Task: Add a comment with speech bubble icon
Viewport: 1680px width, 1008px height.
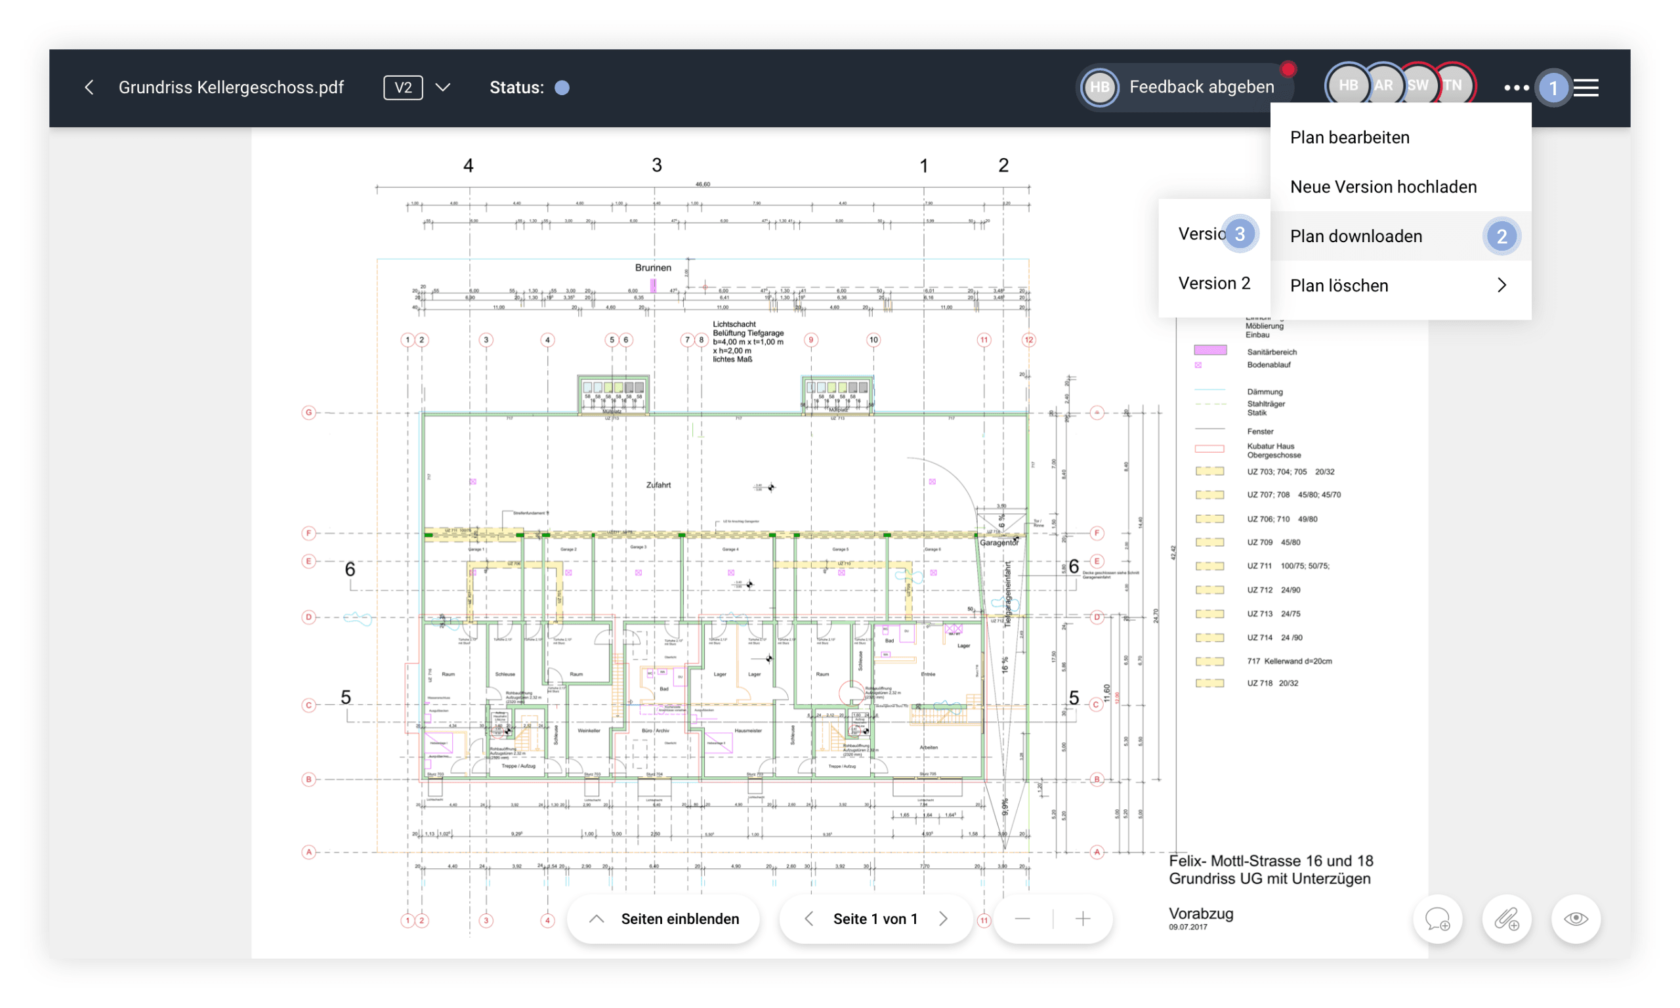Action: (x=1438, y=919)
